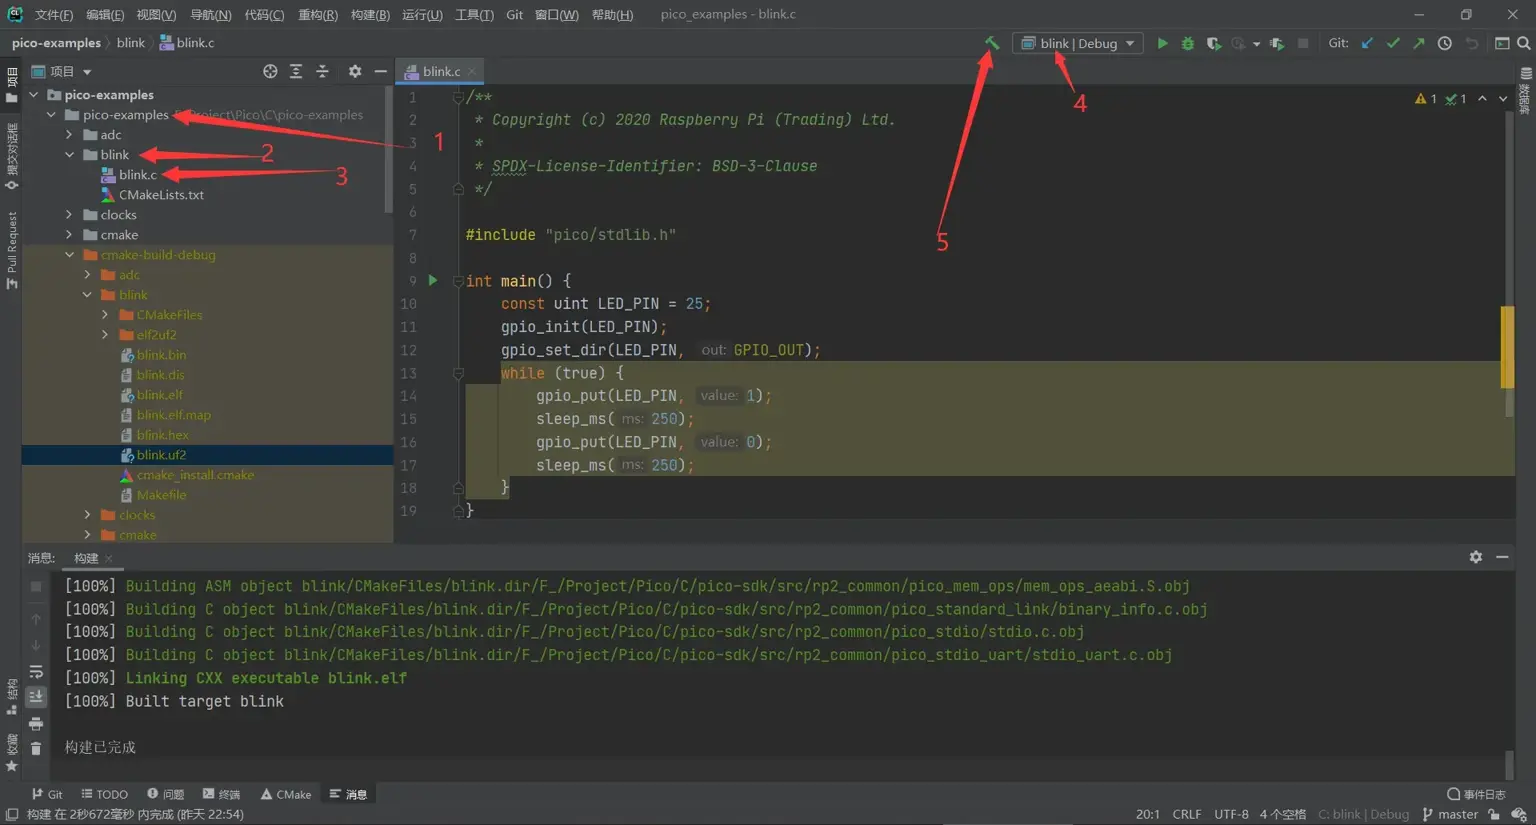Toggle scroll-to-end in build messages panel
Viewport: 1536px width, 825px height.
[36, 696]
